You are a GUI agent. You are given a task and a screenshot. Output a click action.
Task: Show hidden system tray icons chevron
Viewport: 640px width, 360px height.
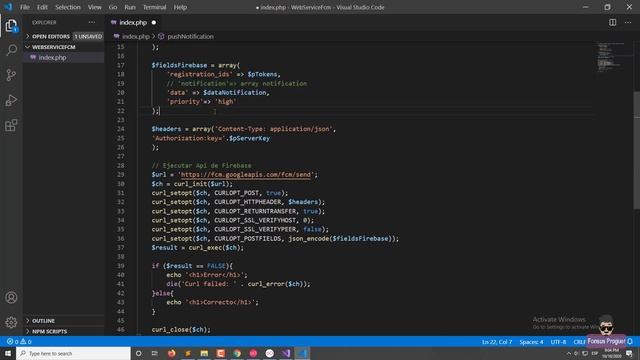[x=569, y=353]
